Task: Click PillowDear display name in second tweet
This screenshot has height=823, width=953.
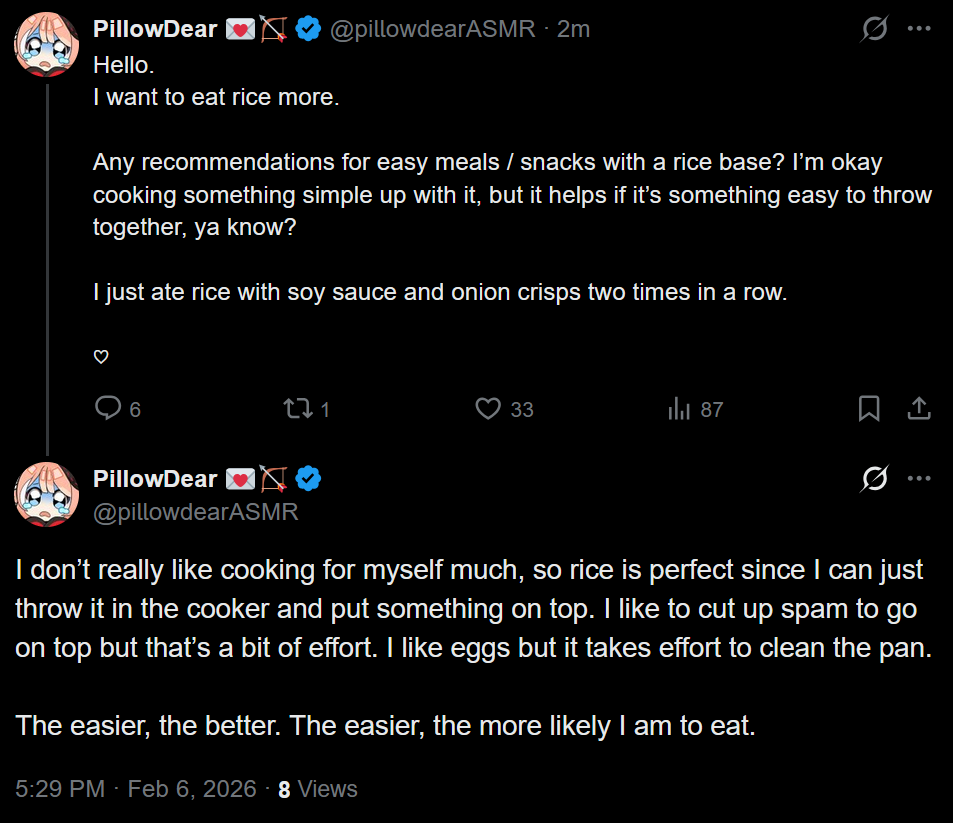Action: tap(155, 479)
